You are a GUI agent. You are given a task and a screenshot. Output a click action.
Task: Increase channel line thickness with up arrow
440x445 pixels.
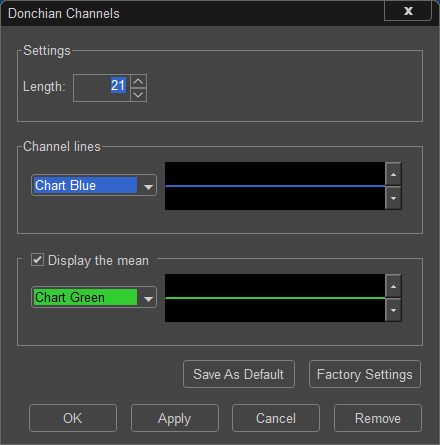[x=393, y=174]
